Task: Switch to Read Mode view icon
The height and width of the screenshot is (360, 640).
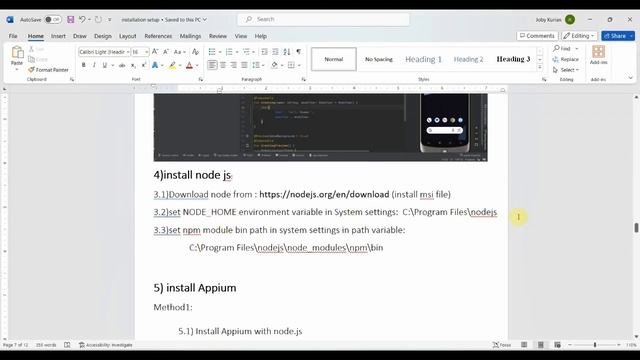Action: point(524,345)
